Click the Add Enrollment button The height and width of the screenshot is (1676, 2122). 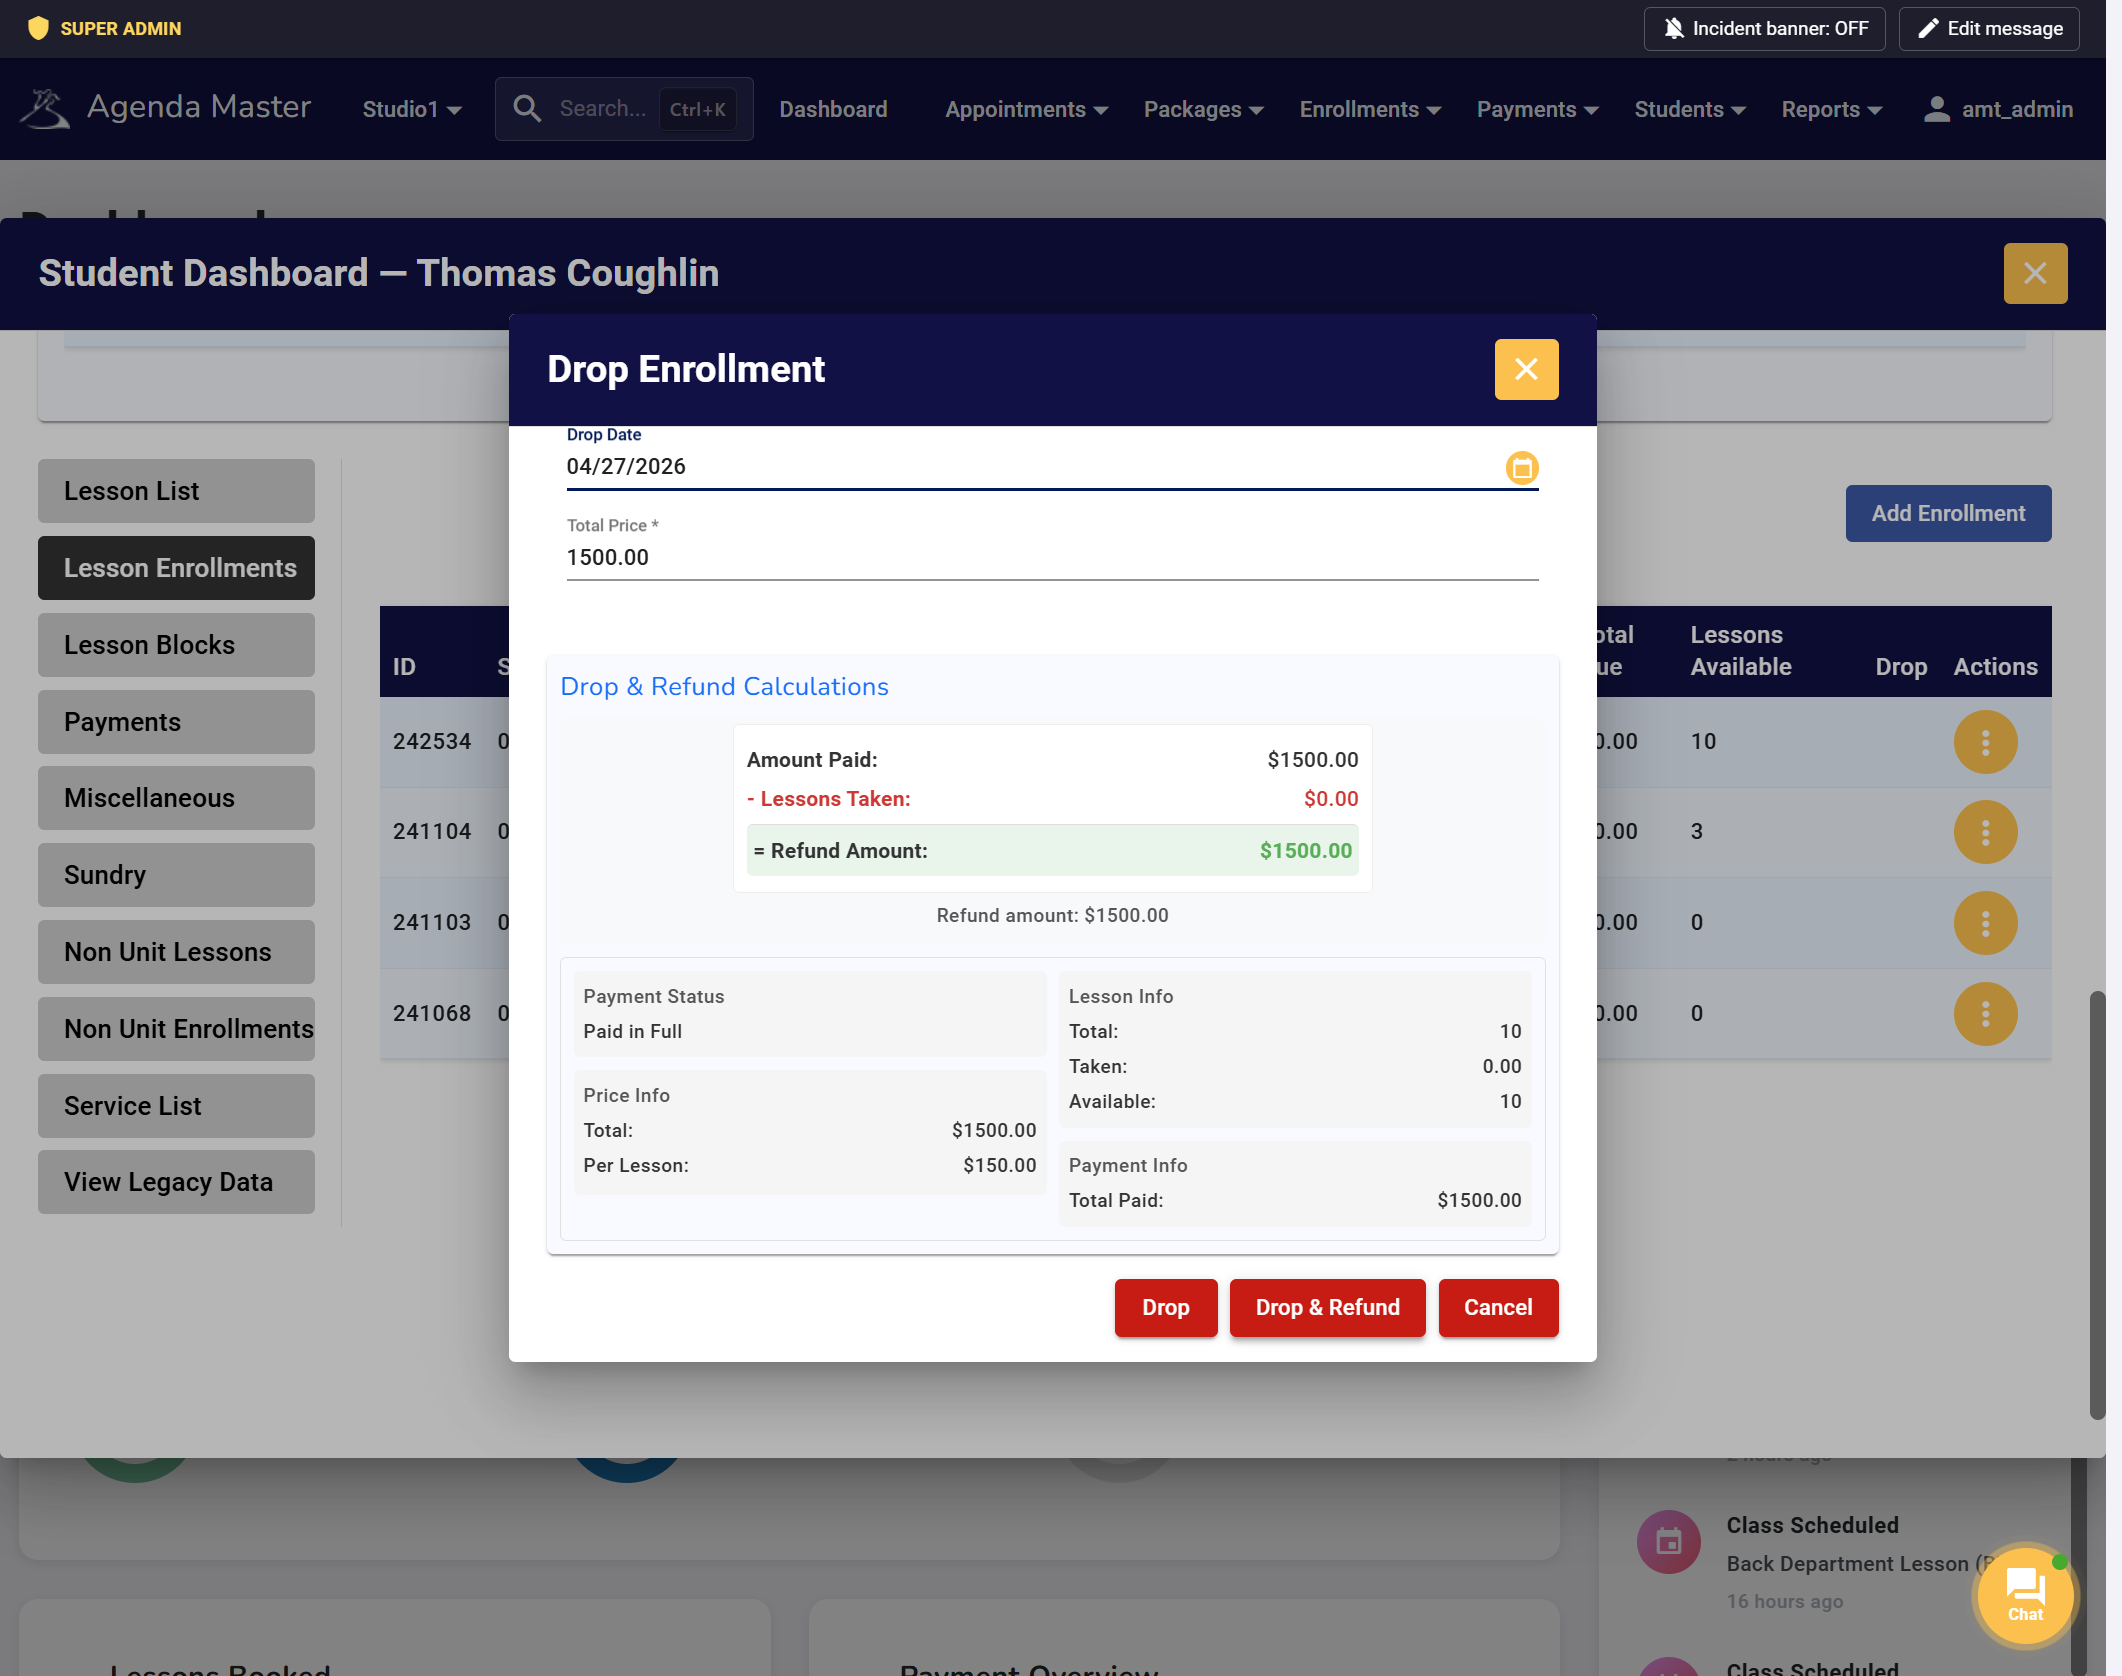[1948, 514]
